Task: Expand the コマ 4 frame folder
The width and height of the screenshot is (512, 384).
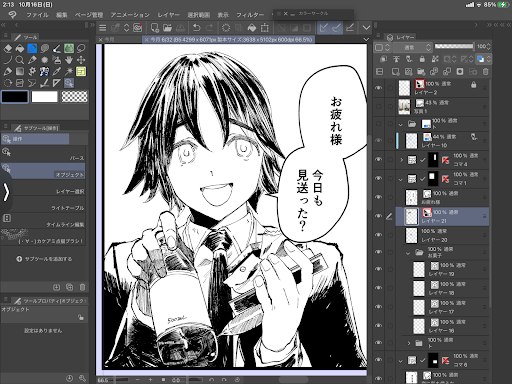Action: [x=401, y=160]
